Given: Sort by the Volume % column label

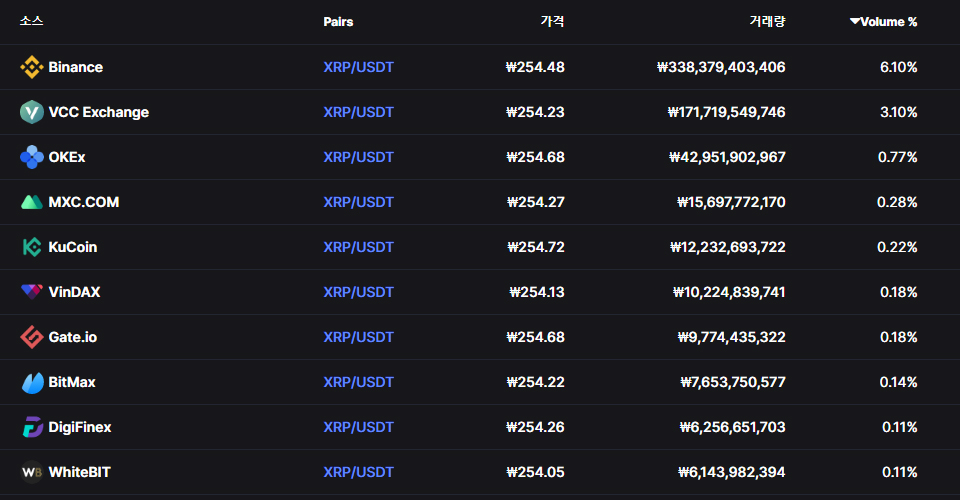Looking at the screenshot, I should click(888, 22).
